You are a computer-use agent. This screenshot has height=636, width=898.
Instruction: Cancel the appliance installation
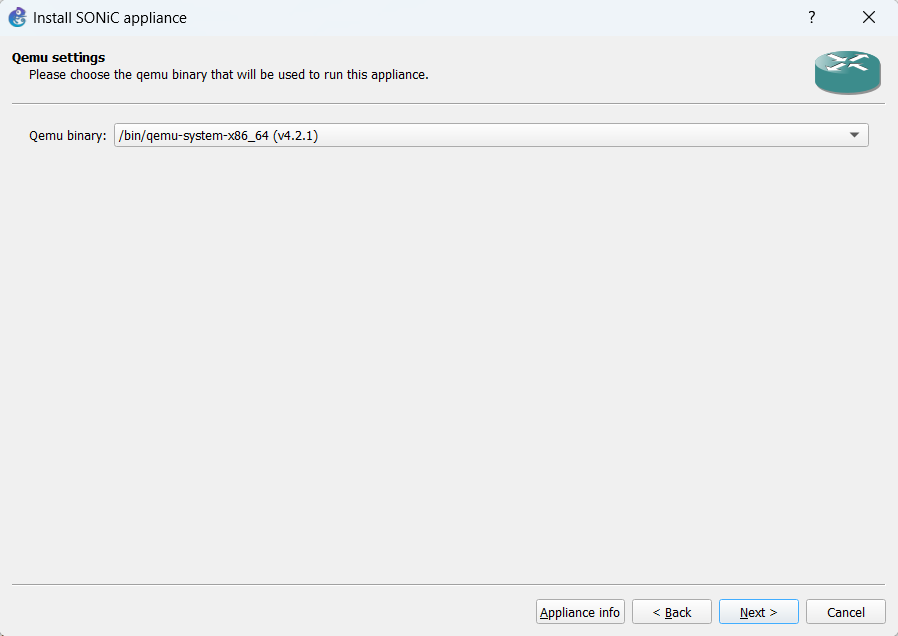click(x=845, y=612)
